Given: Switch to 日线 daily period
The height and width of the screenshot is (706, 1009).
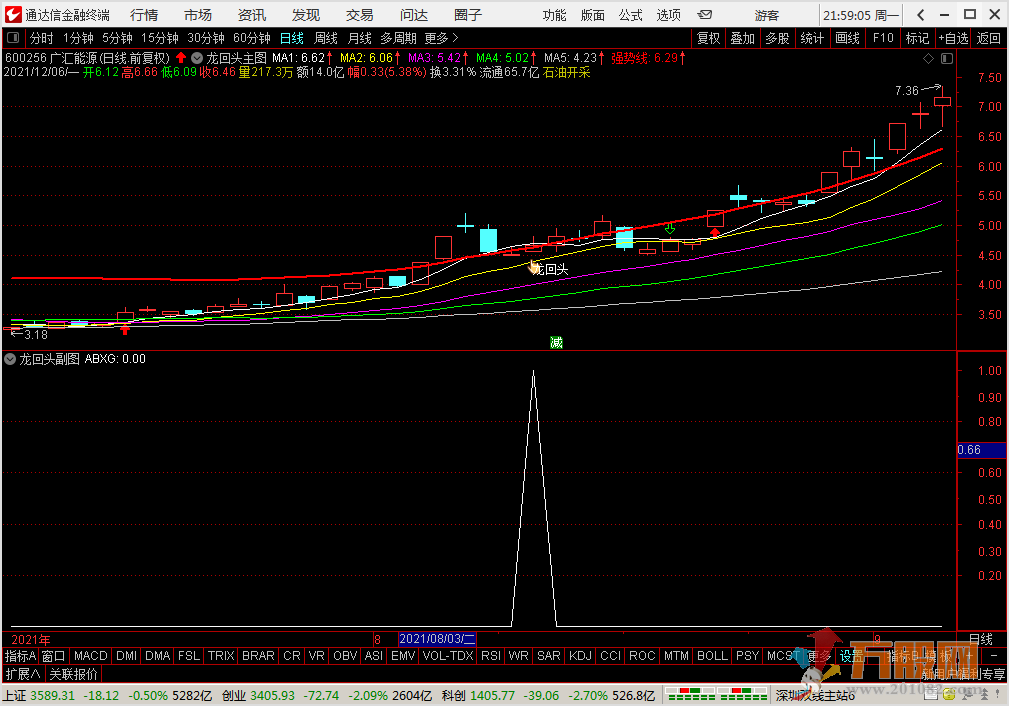Looking at the screenshot, I should coord(291,38).
